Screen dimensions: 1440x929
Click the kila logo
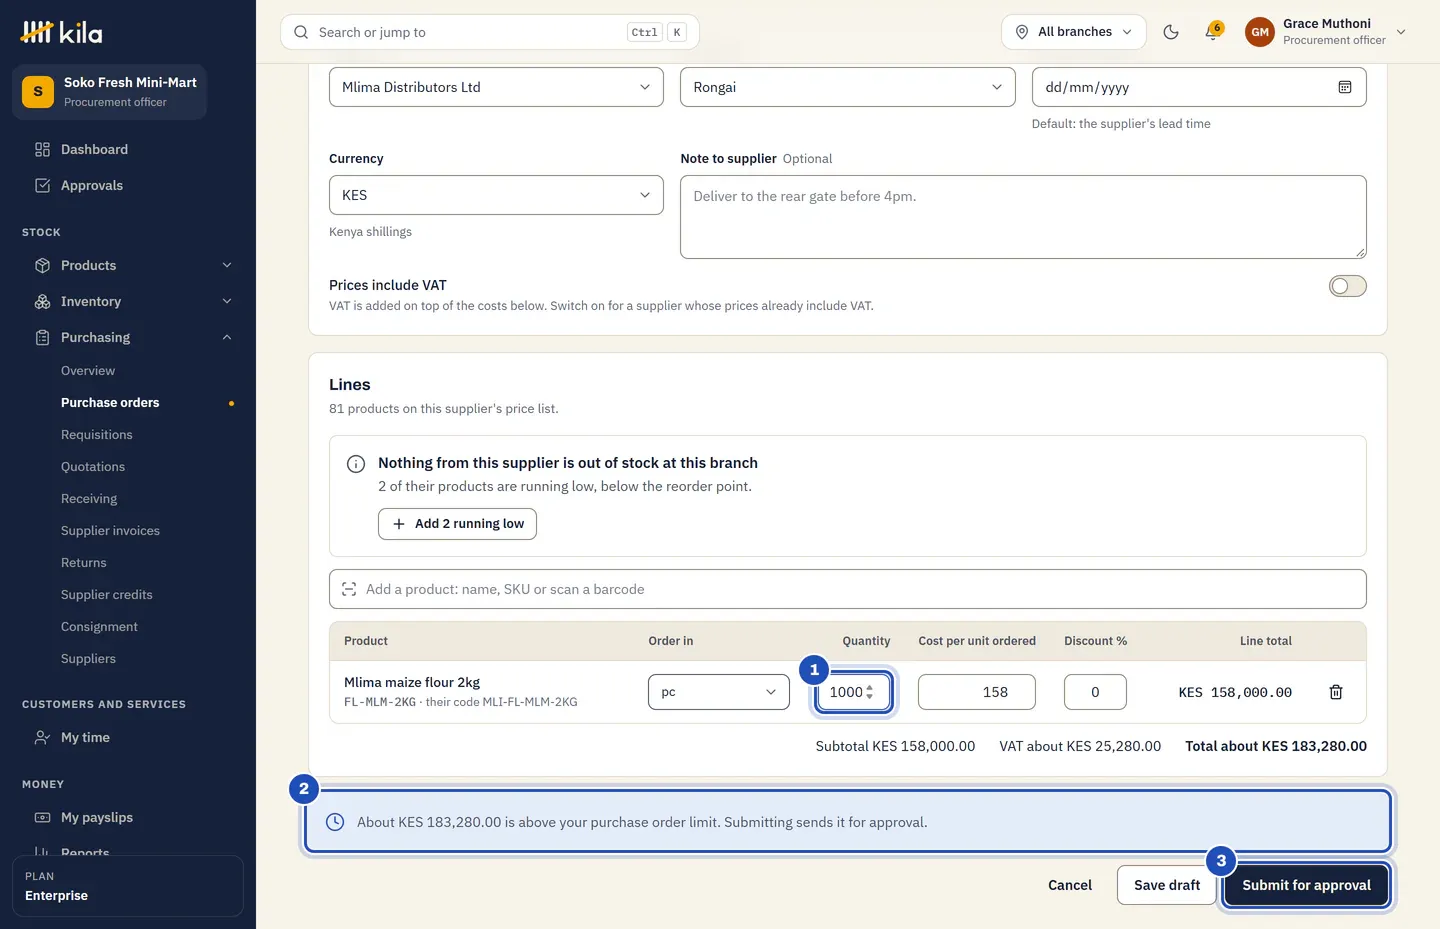[62, 32]
